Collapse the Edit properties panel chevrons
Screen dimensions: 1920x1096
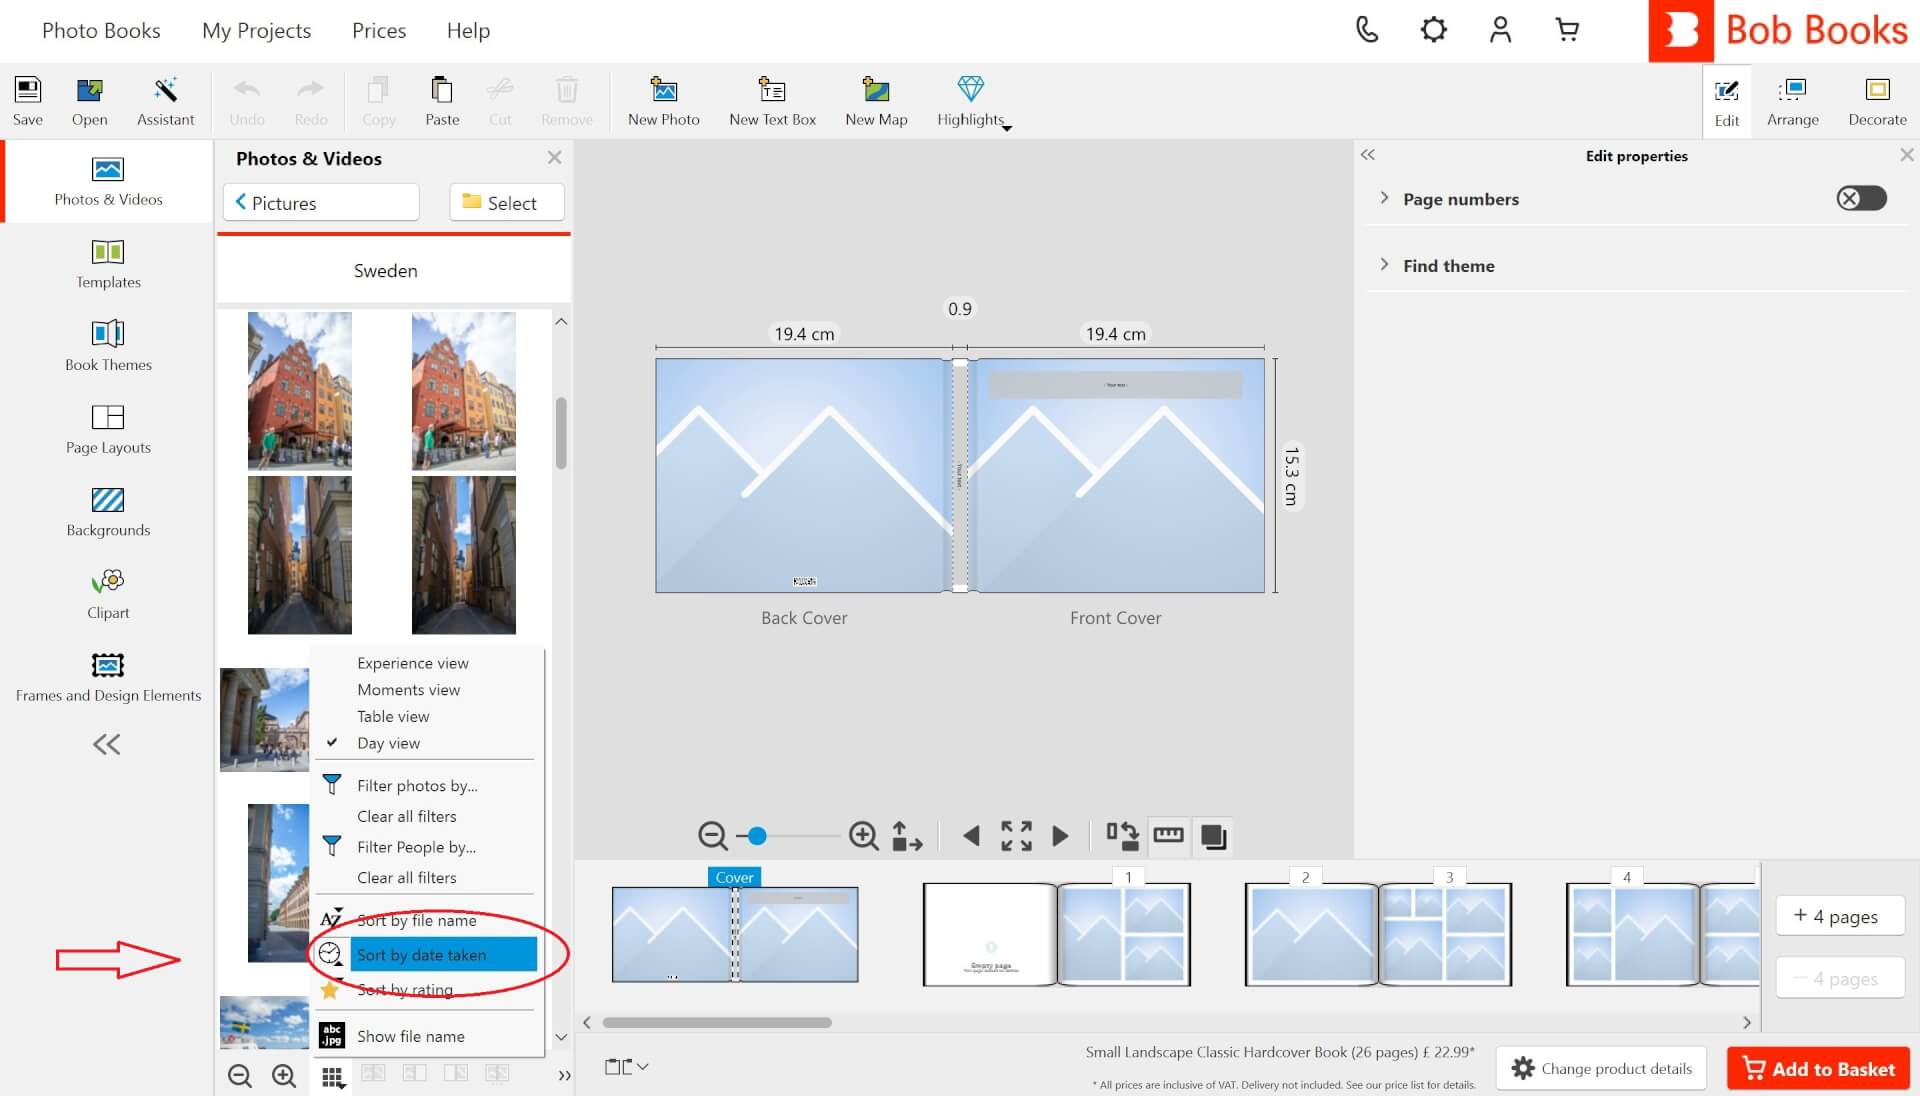click(x=1368, y=155)
